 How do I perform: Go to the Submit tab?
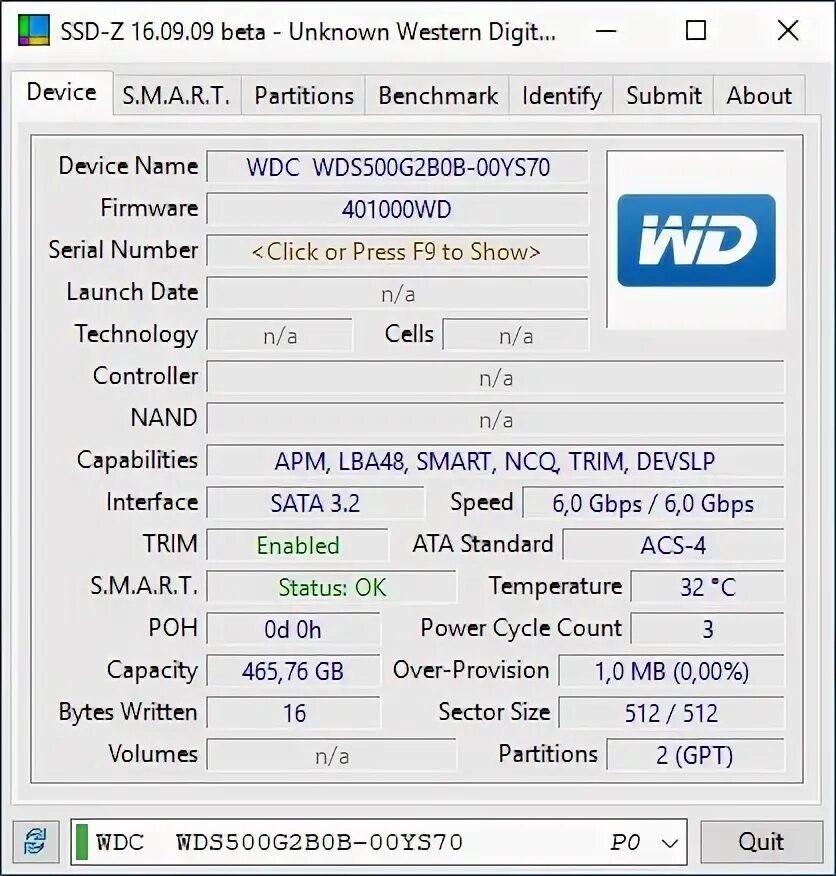pos(663,96)
